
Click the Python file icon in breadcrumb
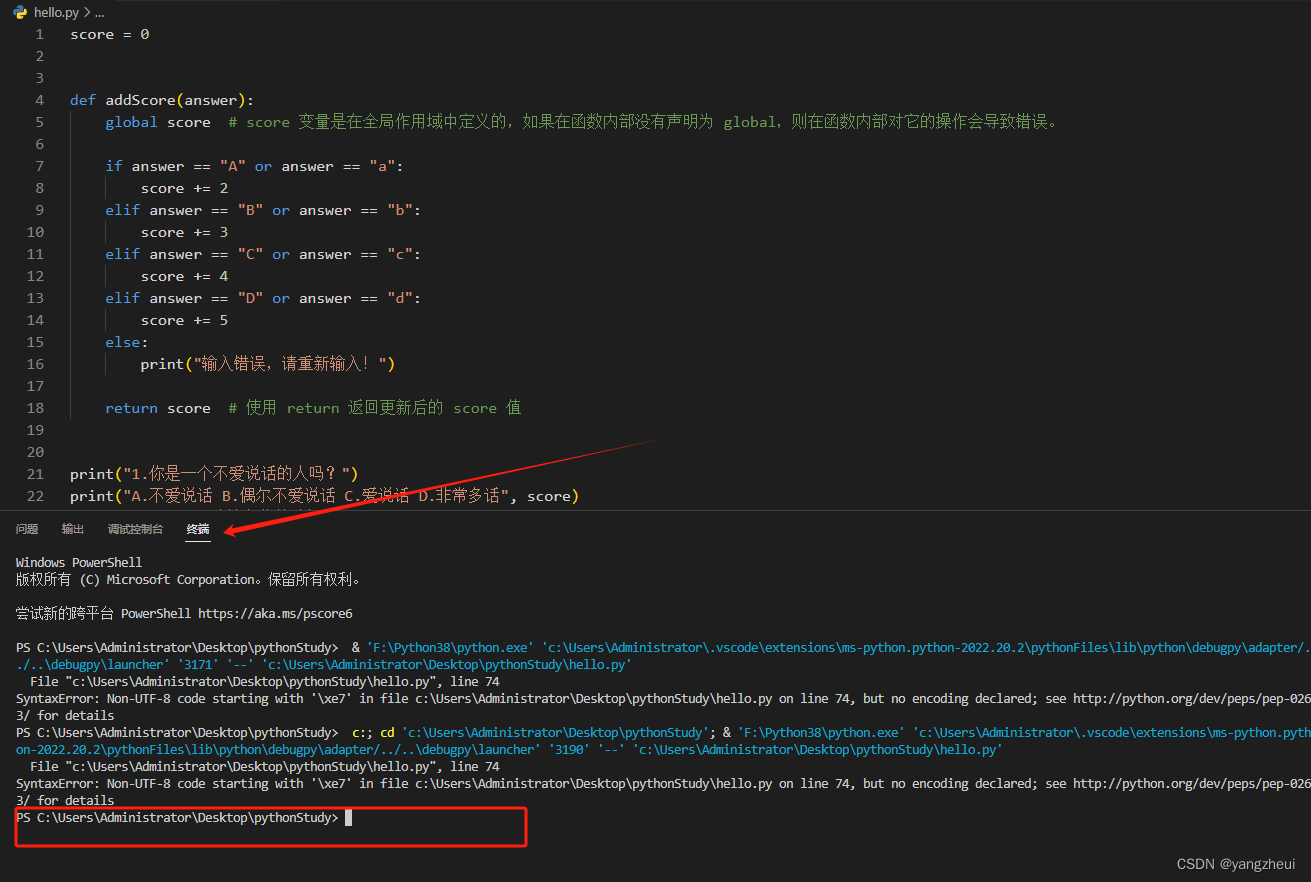point(20,12)
